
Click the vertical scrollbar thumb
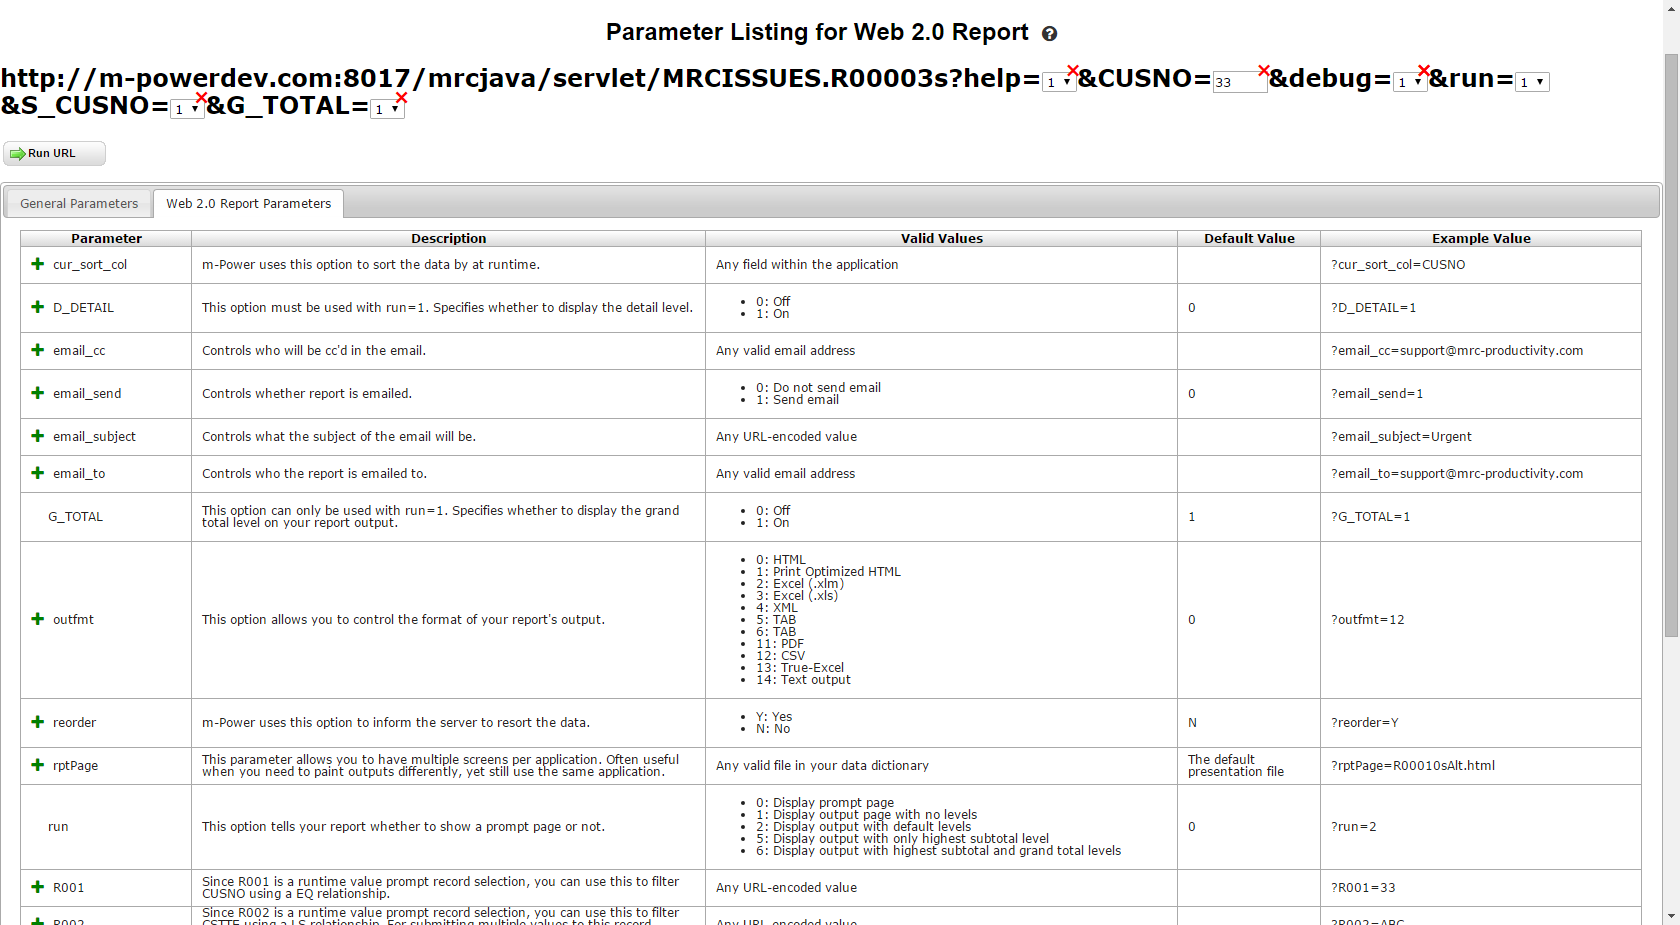click(x=1671, y=345)
